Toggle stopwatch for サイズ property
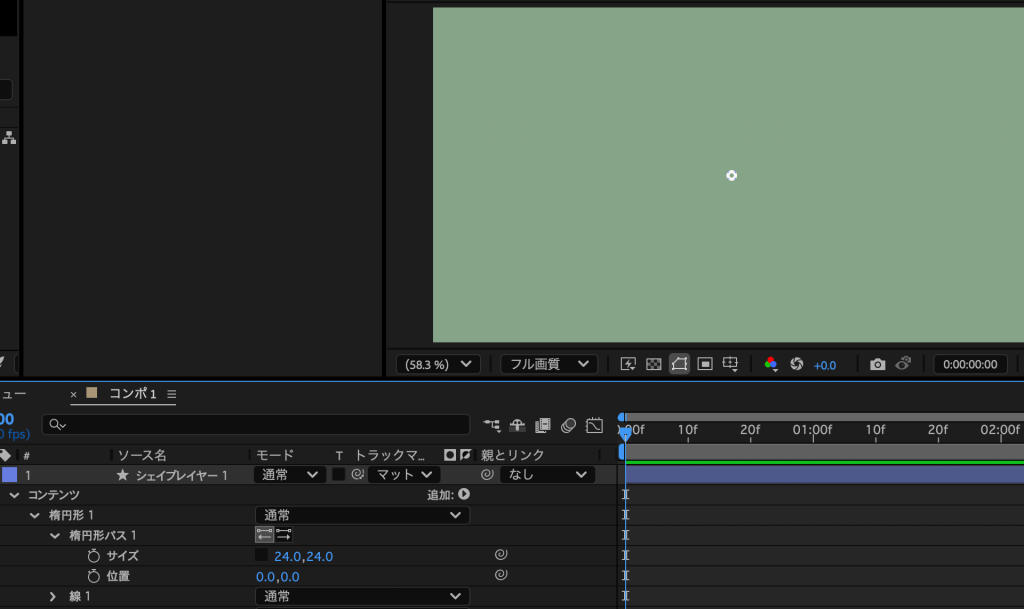 coord(94,556)
